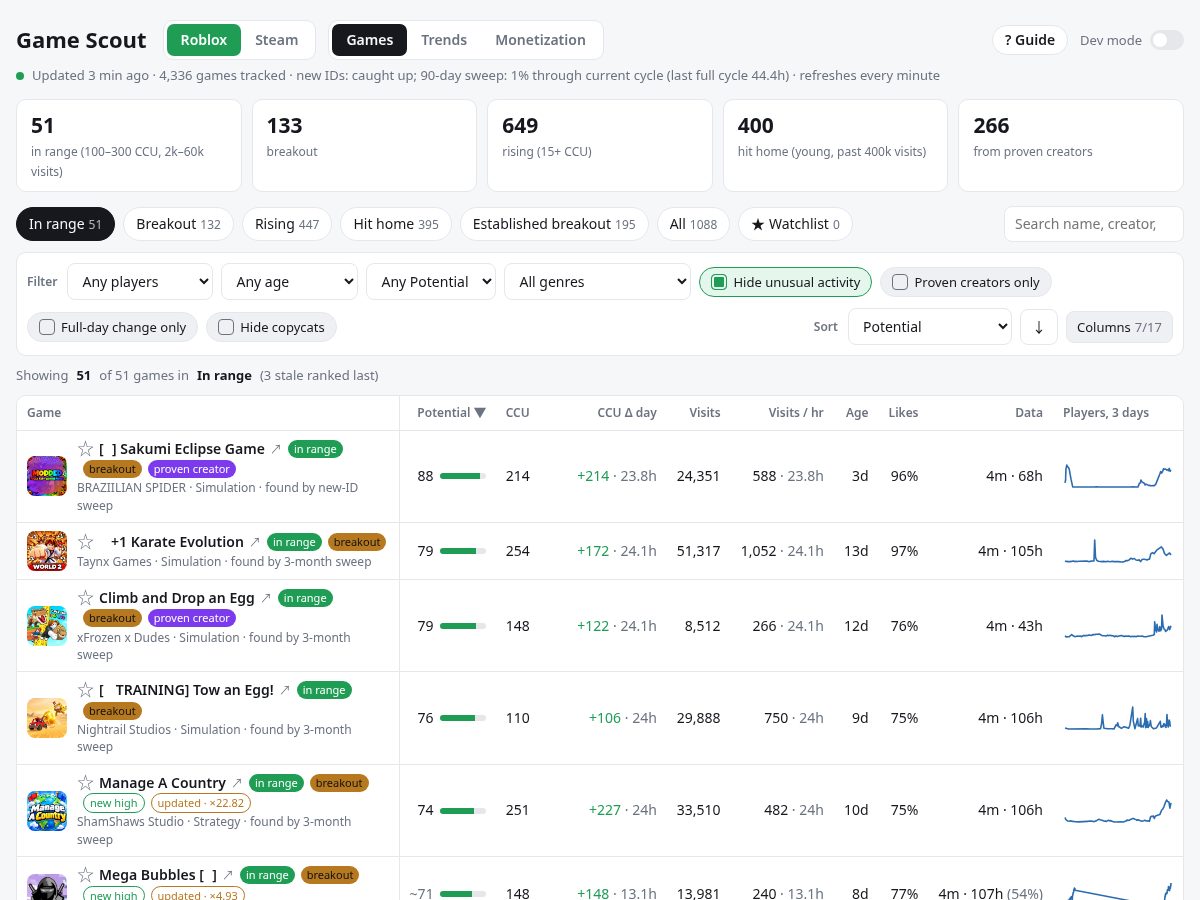Select the Rising 447 filter tab

pyautogui.click(x=287, y=224)
